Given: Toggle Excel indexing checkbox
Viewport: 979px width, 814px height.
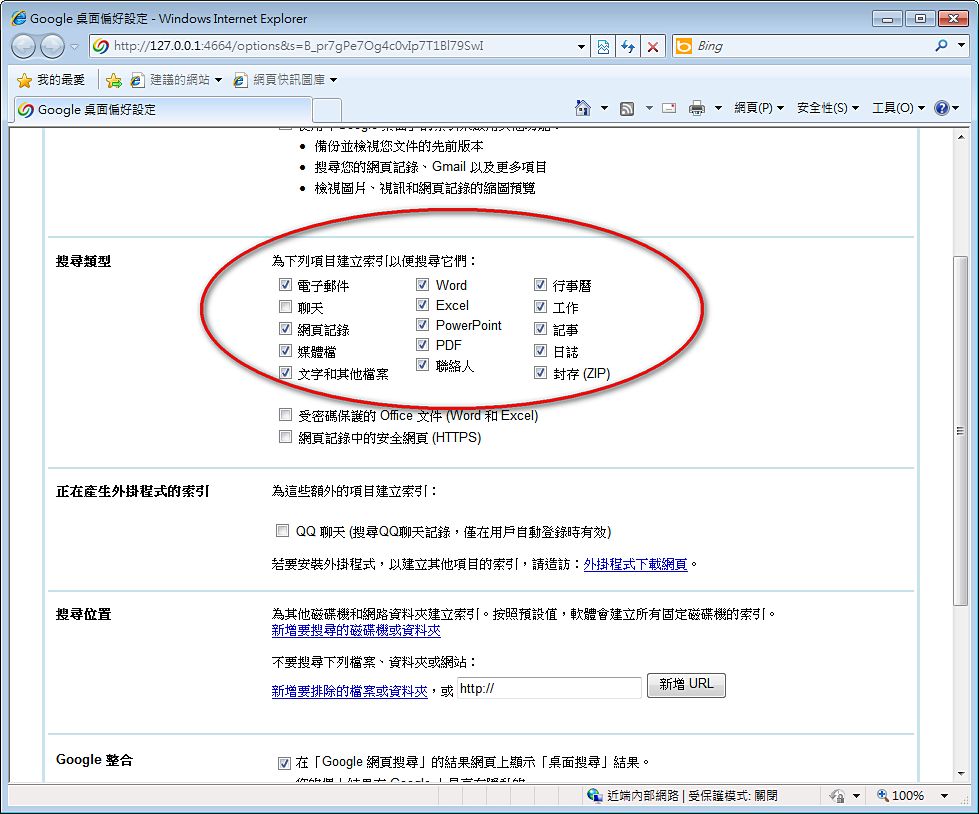Looking at the screenshot, I should pos(423,305).
